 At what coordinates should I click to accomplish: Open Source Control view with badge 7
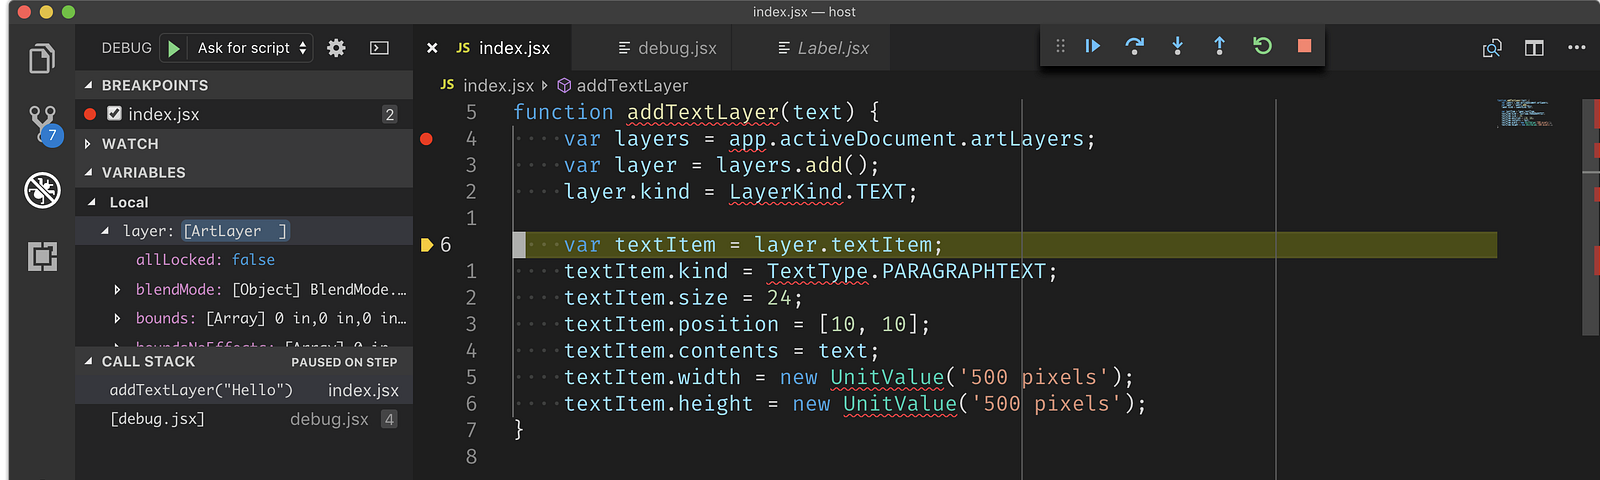coord(43,125)
